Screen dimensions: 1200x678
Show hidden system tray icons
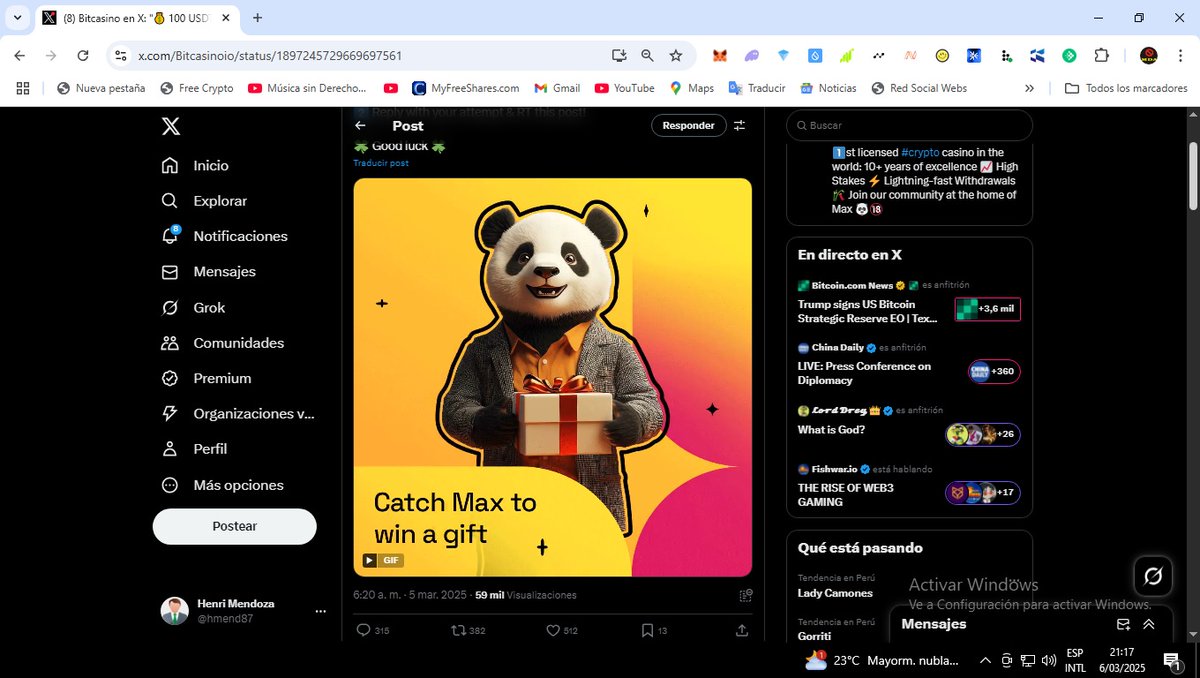tap(984, 660)
